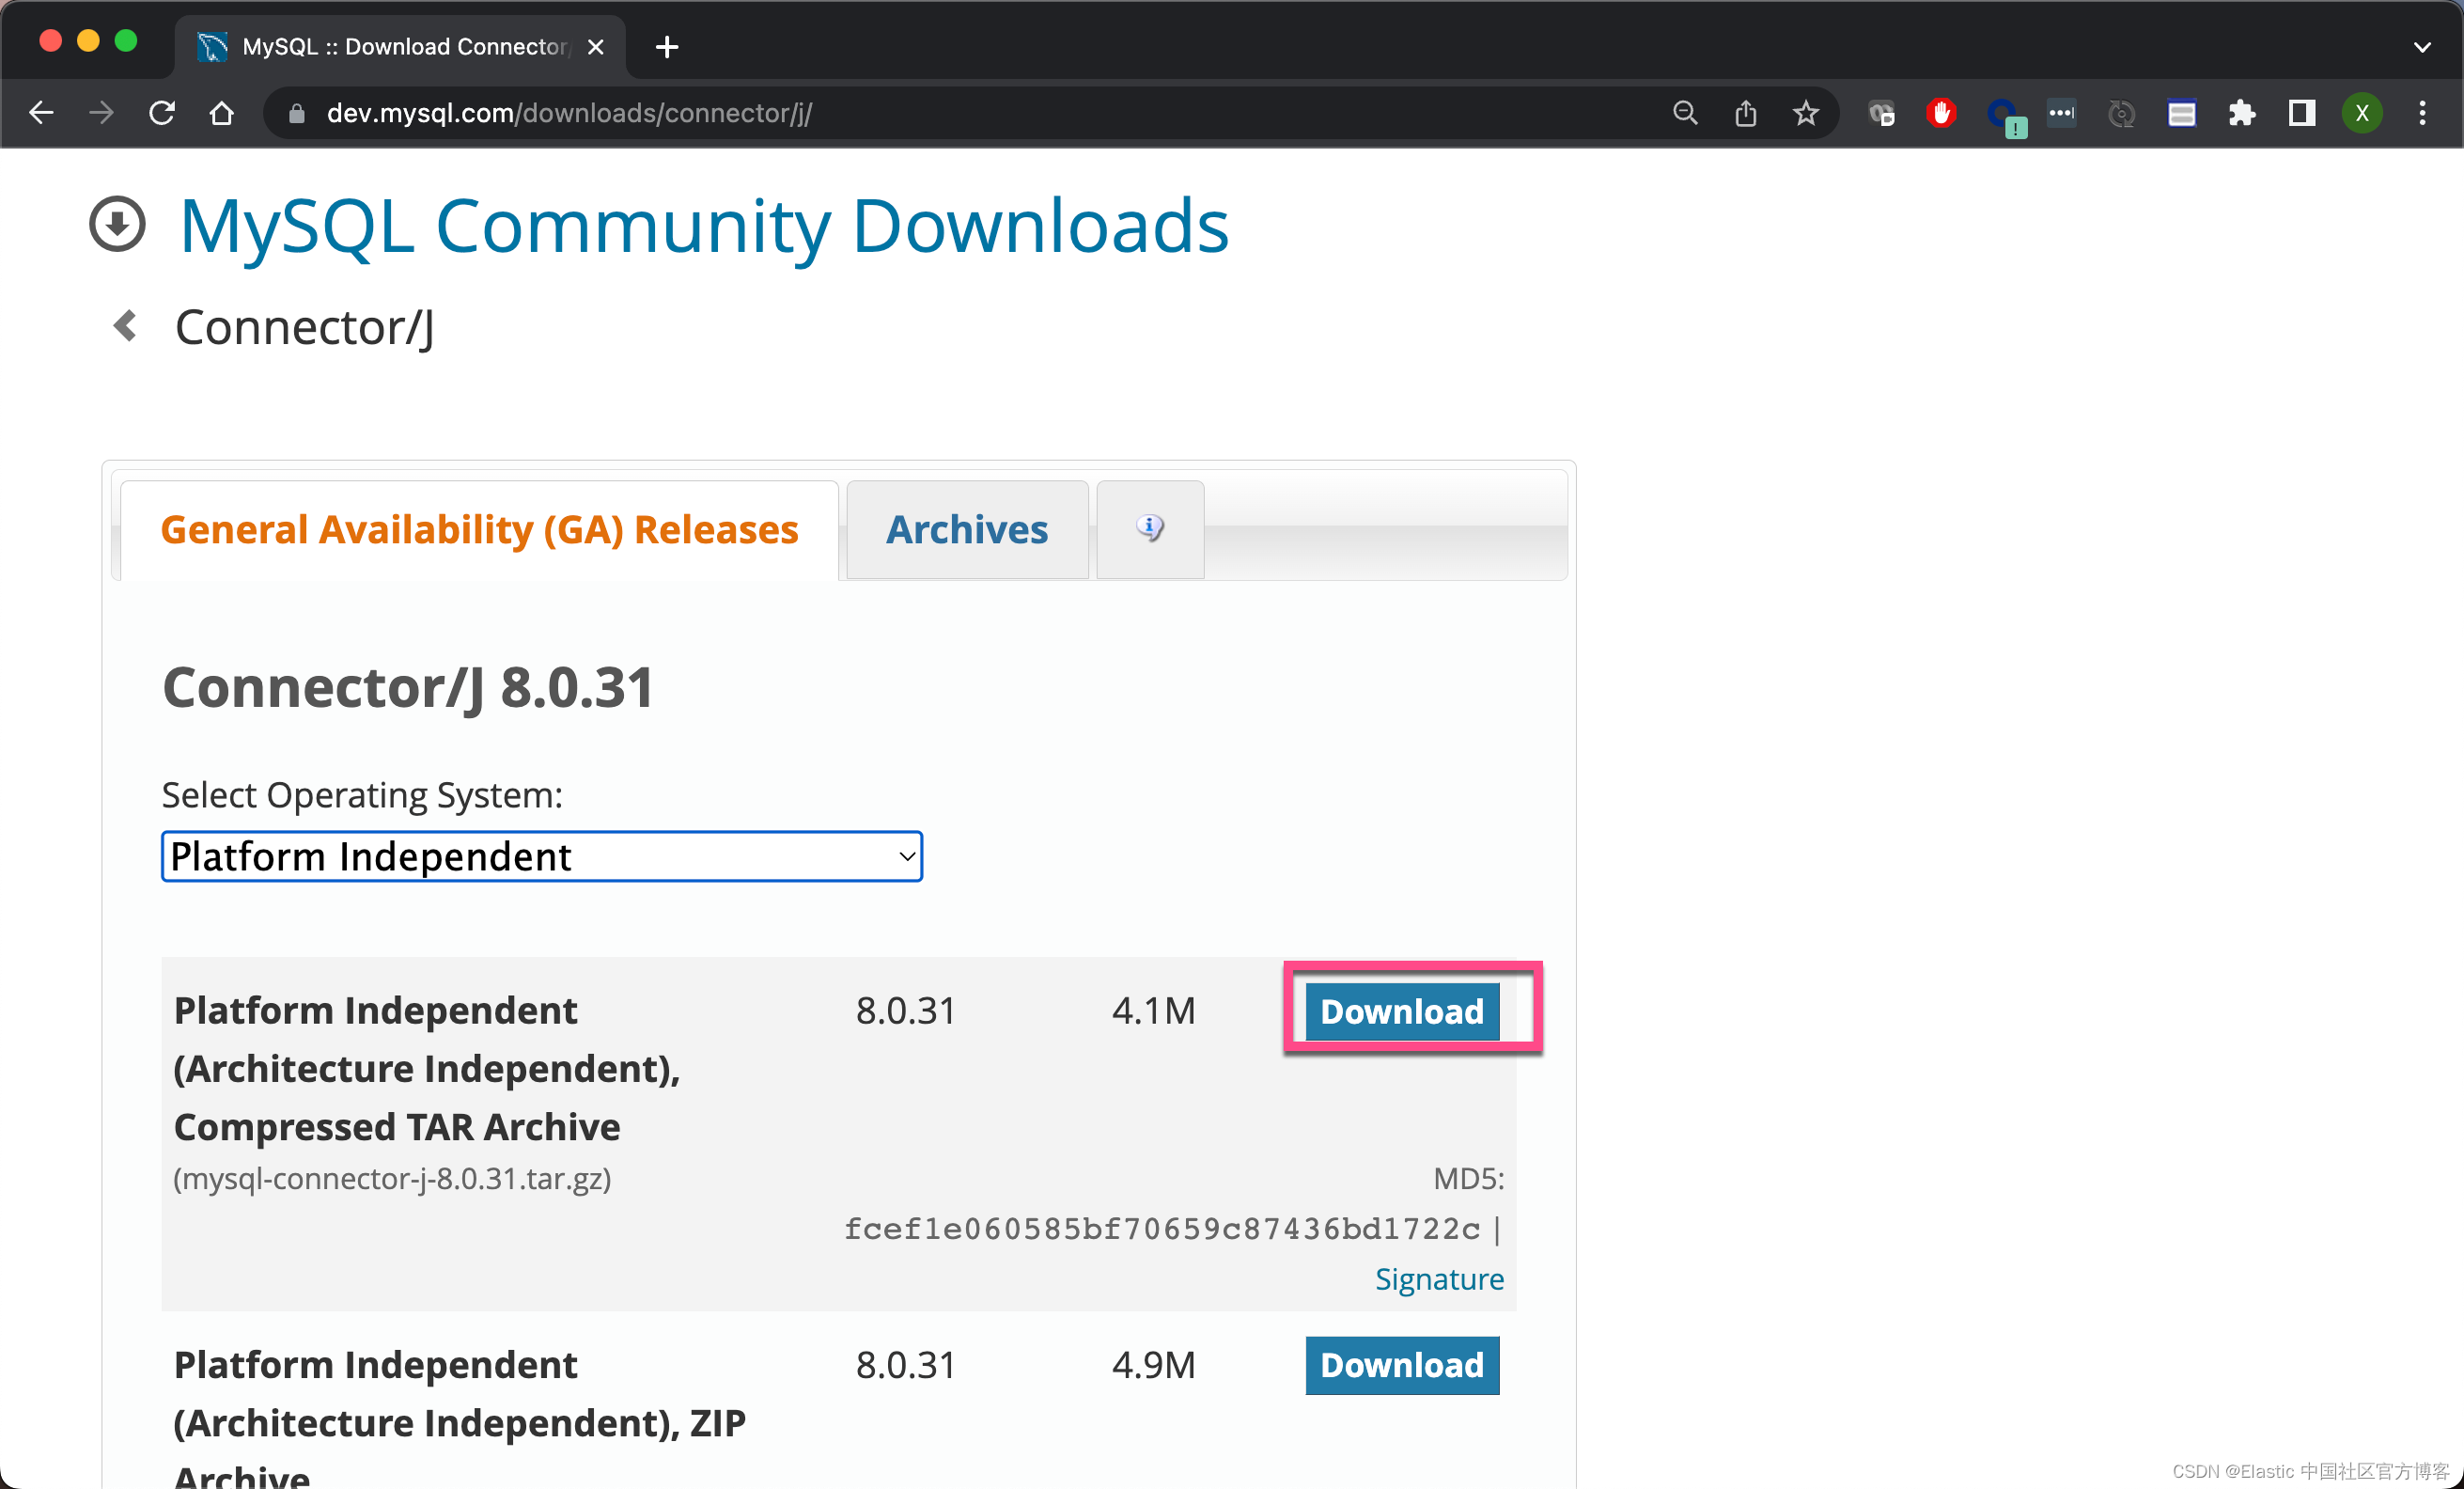Close the MySQL Download Connector tab

point(596,47)
